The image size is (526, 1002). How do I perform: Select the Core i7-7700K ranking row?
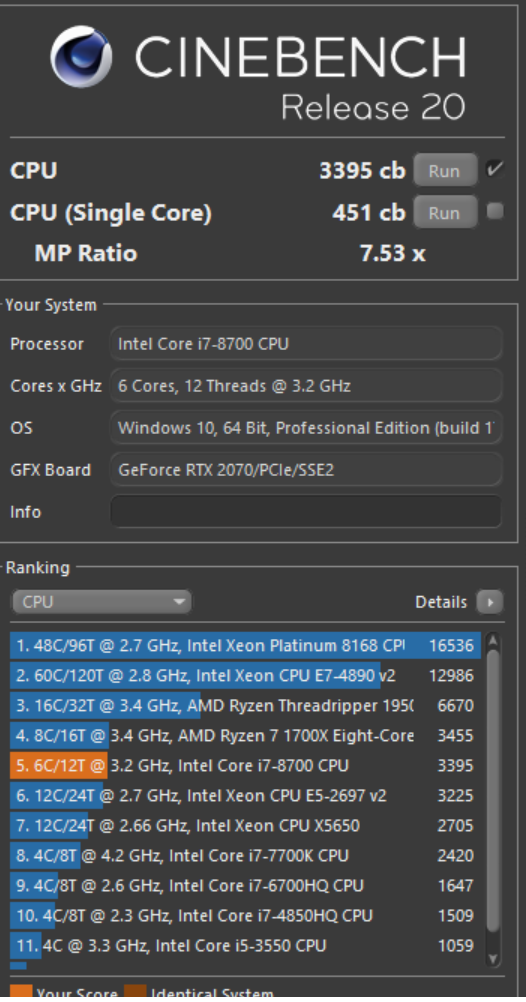click(x=245, y=856)
